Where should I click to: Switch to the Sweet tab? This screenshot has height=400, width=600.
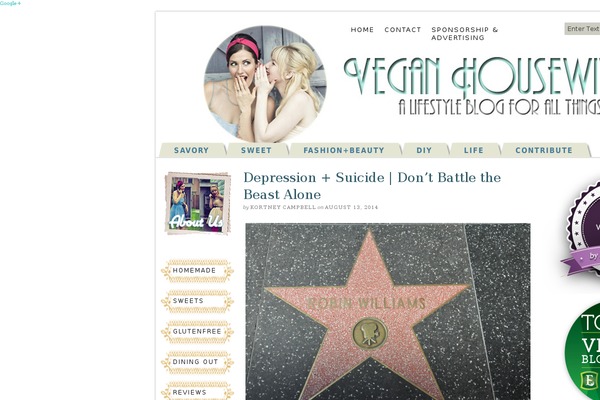pyautogui.click(x=256, y=150)
